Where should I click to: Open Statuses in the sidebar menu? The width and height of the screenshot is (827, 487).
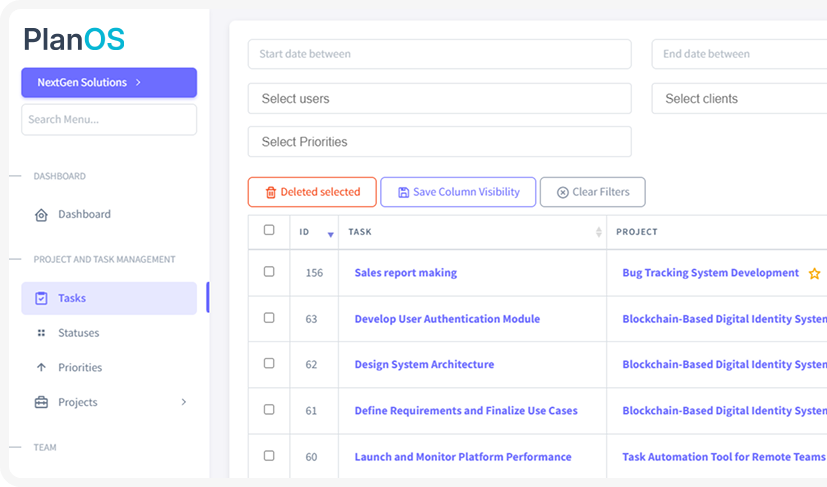pos(79,333)
